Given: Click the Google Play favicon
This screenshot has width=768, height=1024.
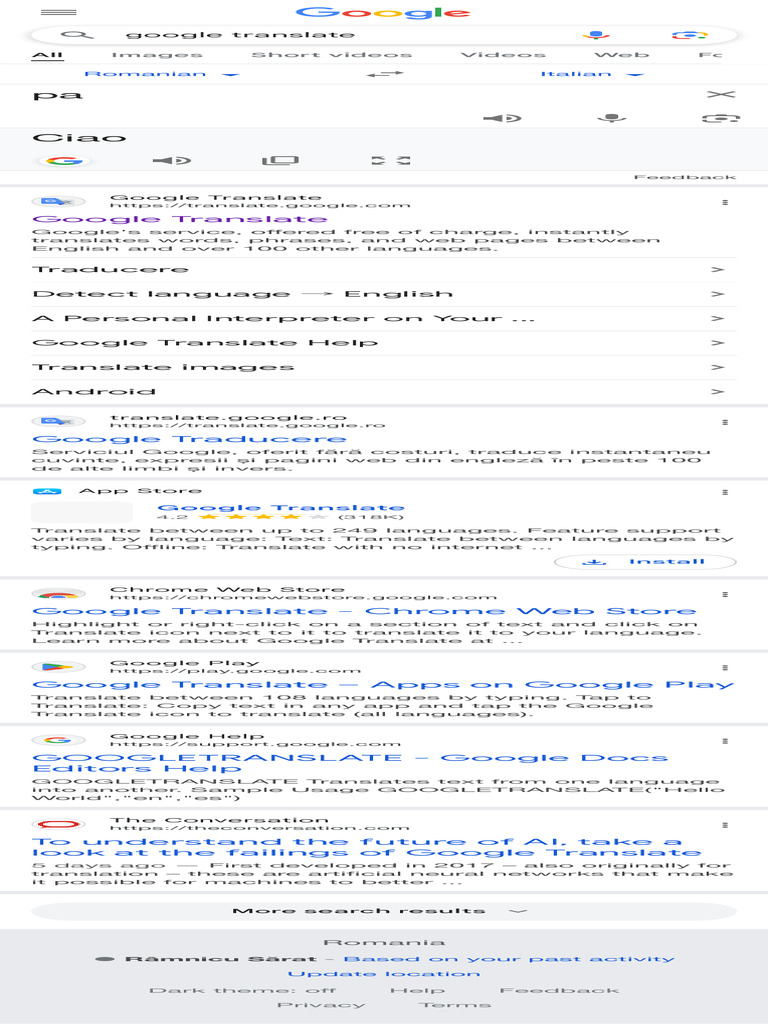Looking at the screenshot, I should (x=58, y=667).
